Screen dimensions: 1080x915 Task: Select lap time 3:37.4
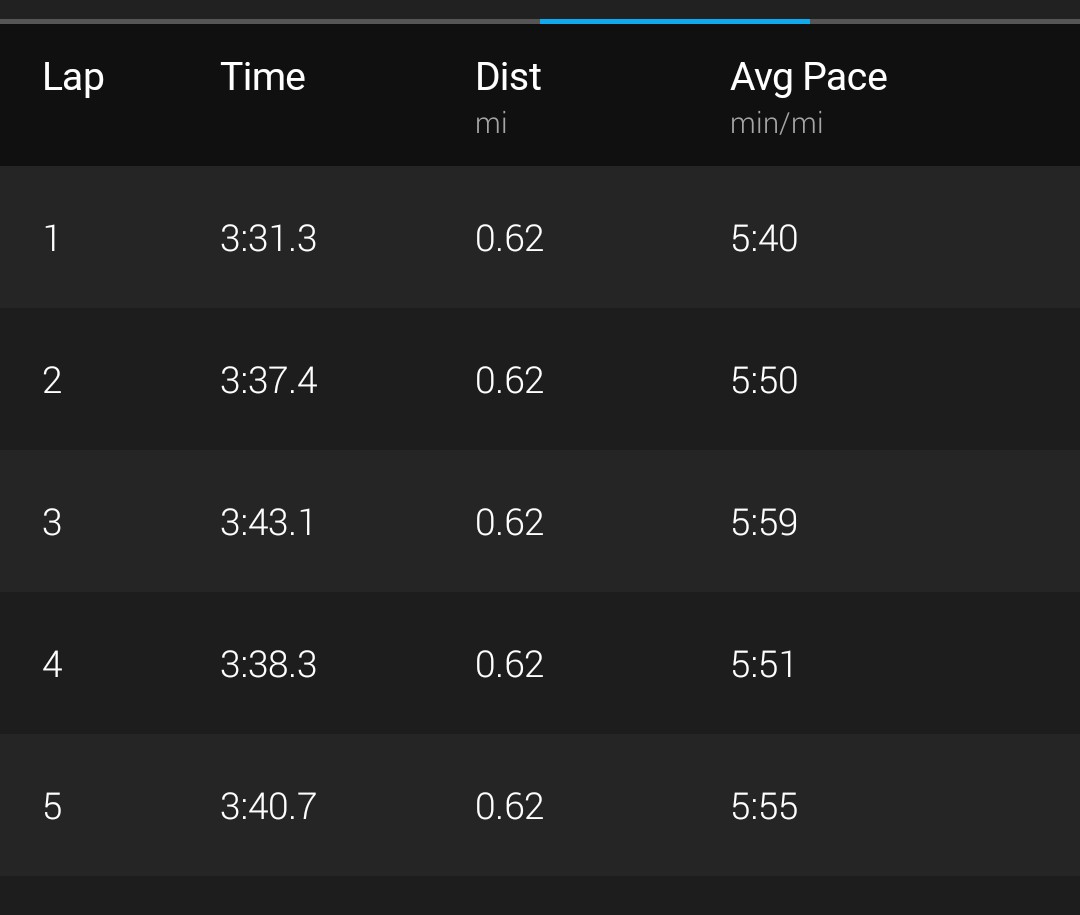pos(269,380)
